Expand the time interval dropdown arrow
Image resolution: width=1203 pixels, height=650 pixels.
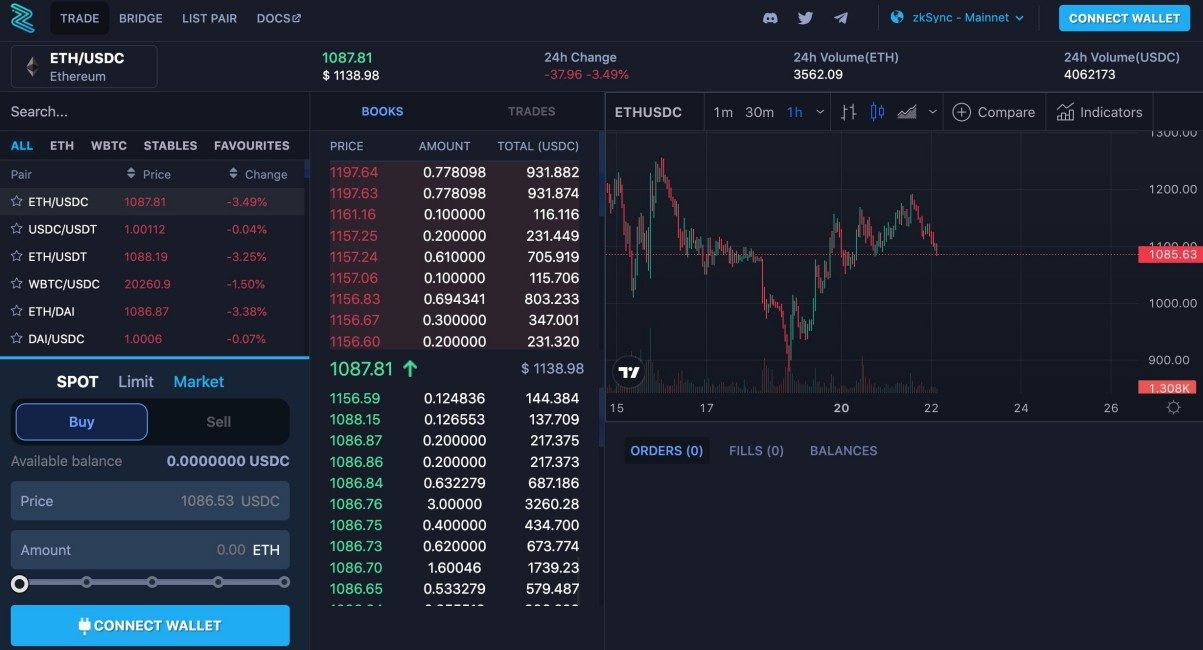point(821,112)
